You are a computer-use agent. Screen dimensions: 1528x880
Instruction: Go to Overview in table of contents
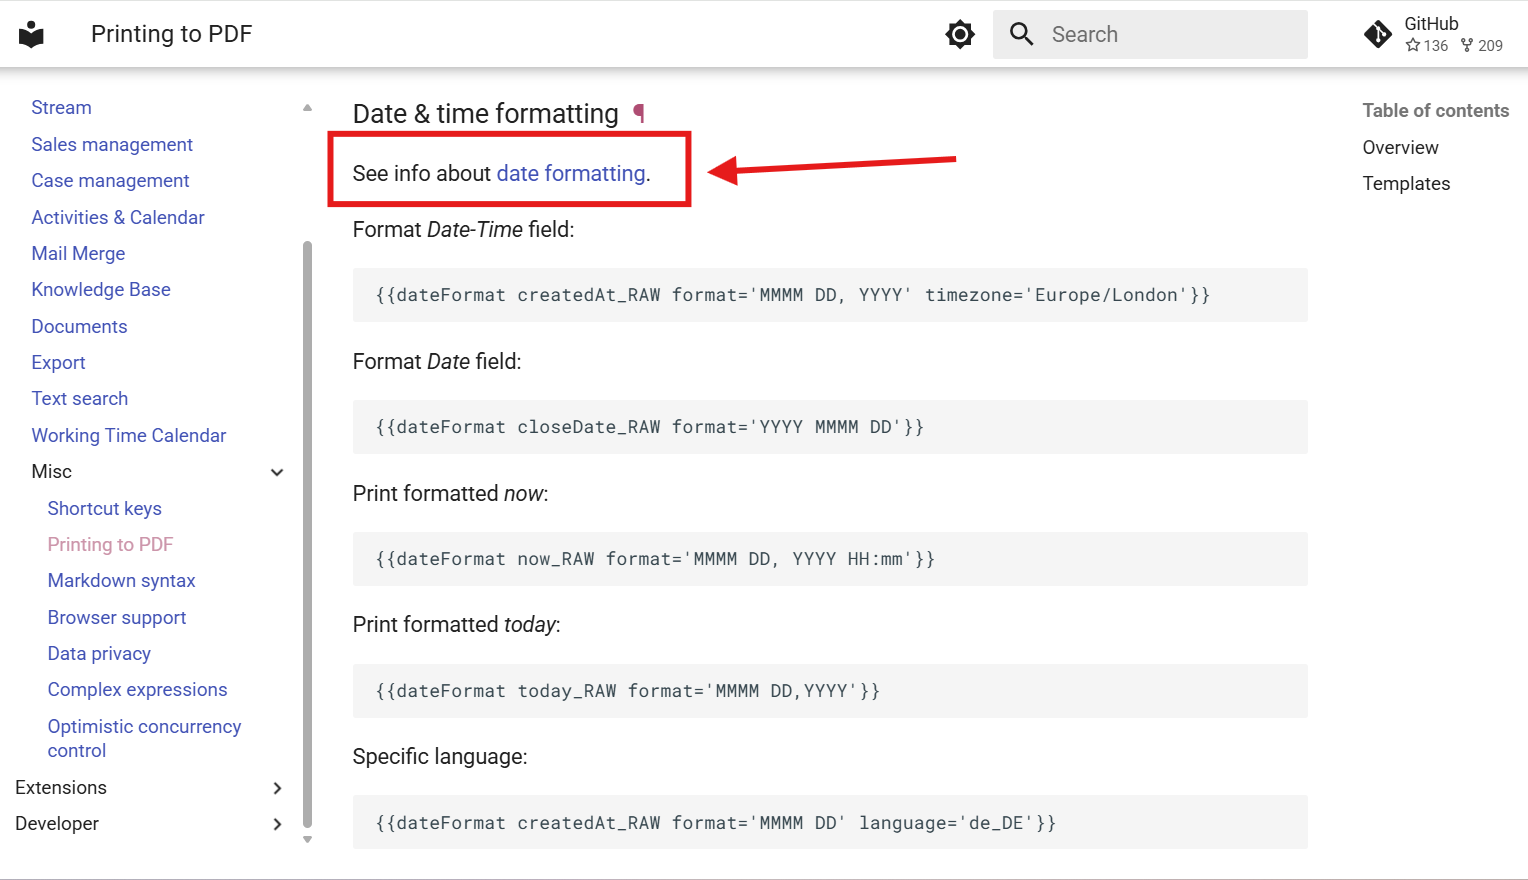[1400, 147]
